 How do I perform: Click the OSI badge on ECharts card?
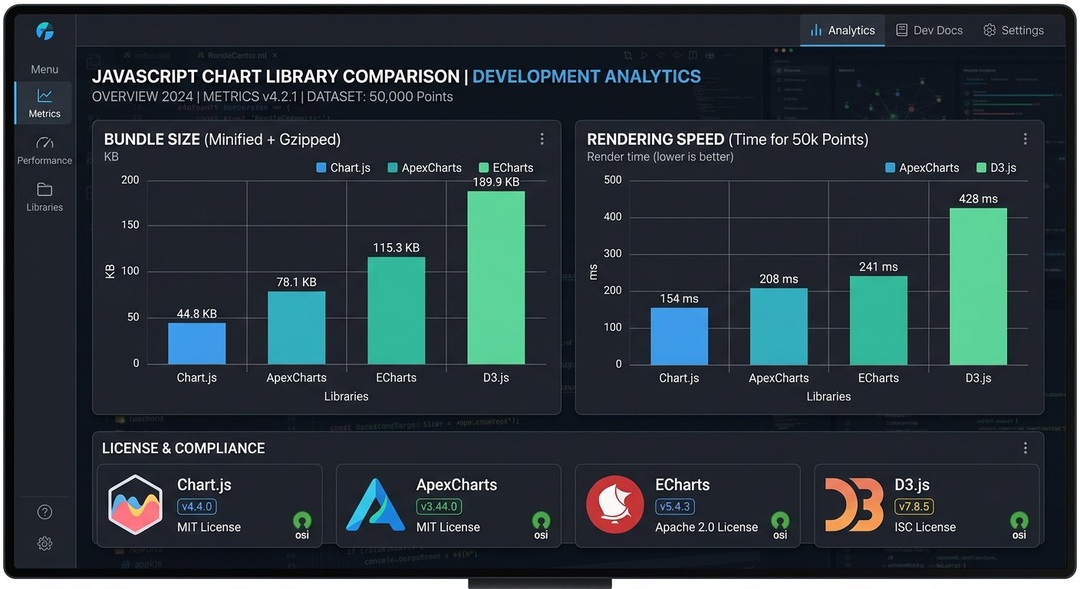point(780,526)
